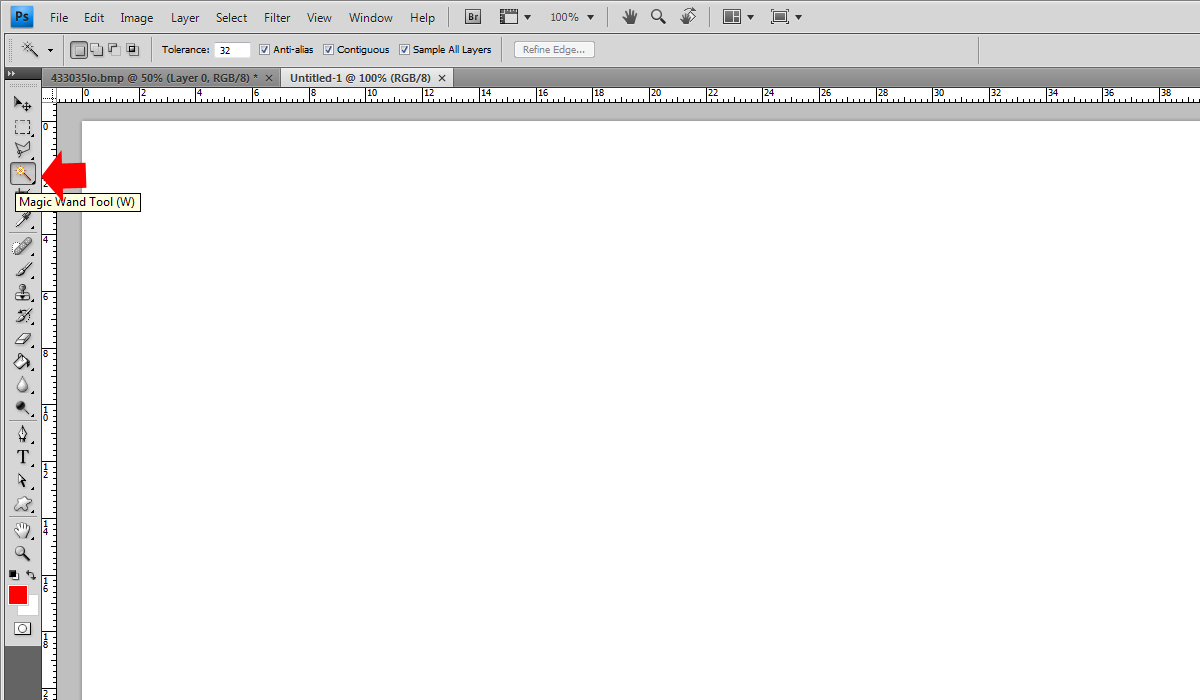Select the Paint Bucket tool
The image size is (1200, 700).
[x=22, y=362]
